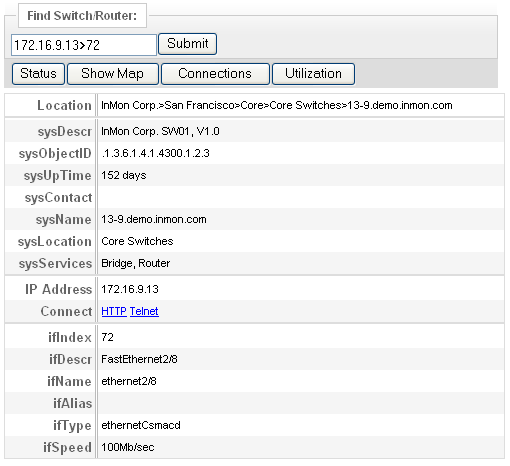Focus the Find Switch/Router input field
The image size is (510, 466).
(84, 45)
